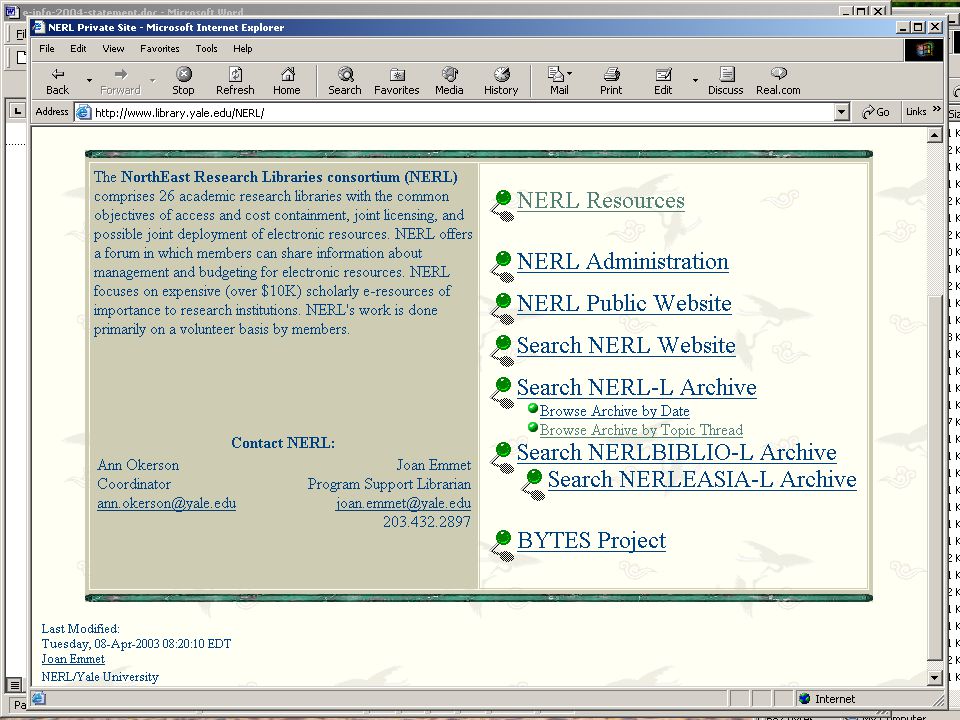This screenshot has height=720, width=960.
Task: Click the page scrollbar down arrow
Action: [934, 677]
